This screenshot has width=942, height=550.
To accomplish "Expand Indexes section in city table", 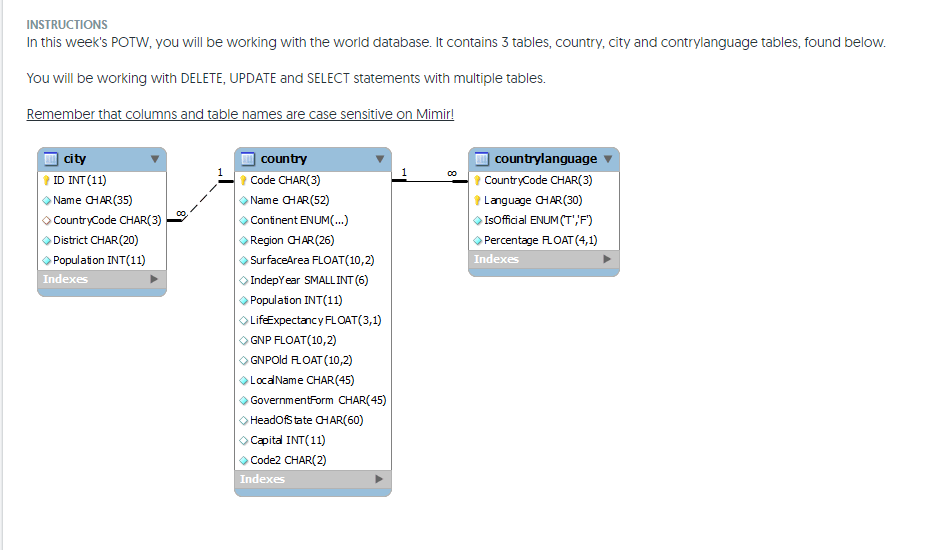I will click(154, 279).
